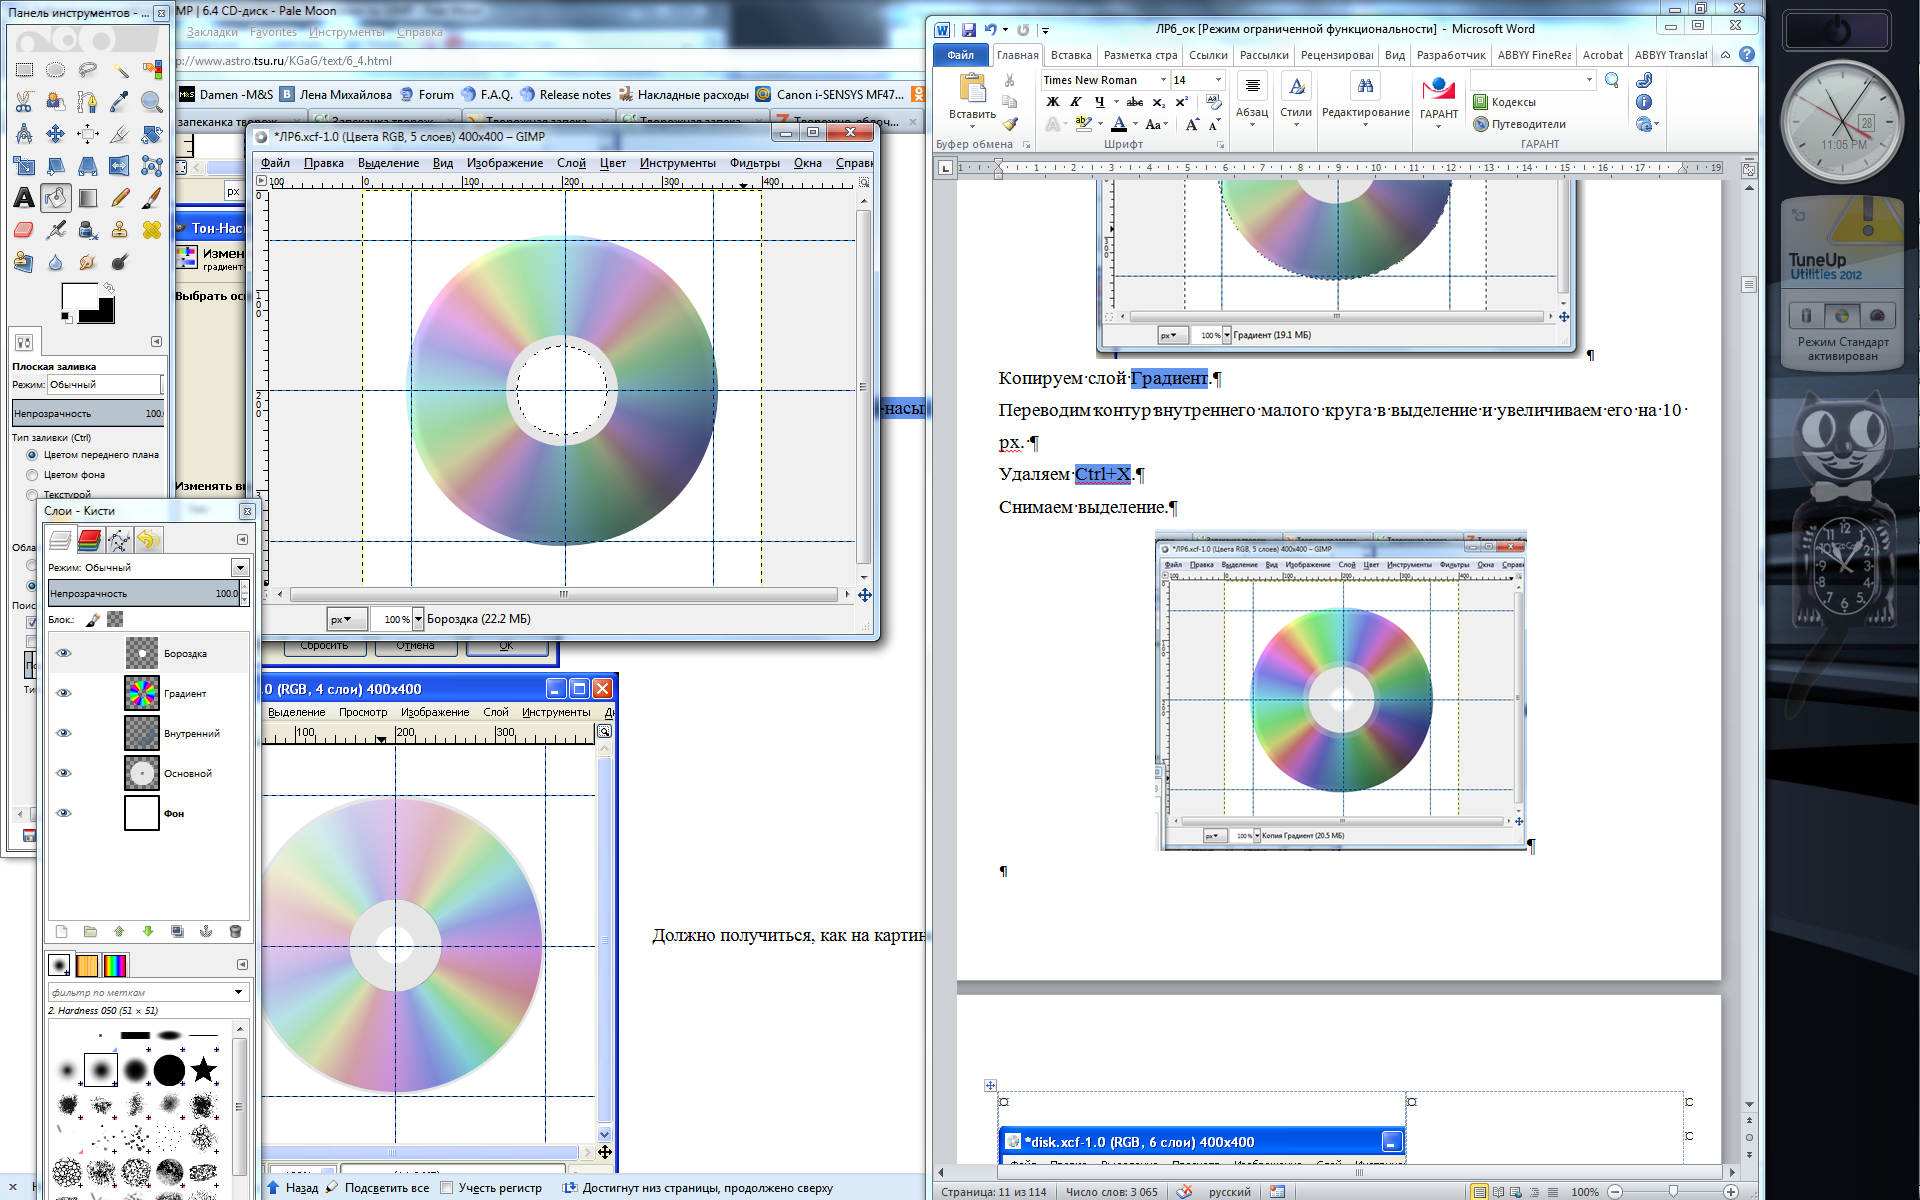This screenshot has width=1920, height=1200.
Task: Save the Word document via toolbar icon
Action: tap(968, 29)
